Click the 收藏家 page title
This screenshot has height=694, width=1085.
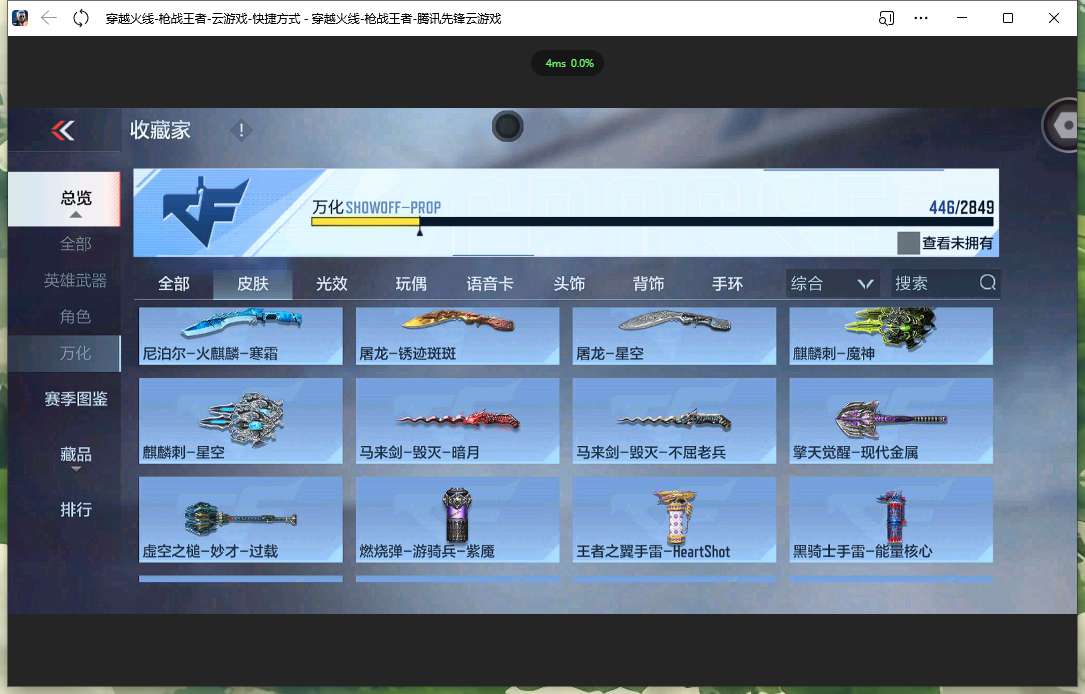coord(160,130)
